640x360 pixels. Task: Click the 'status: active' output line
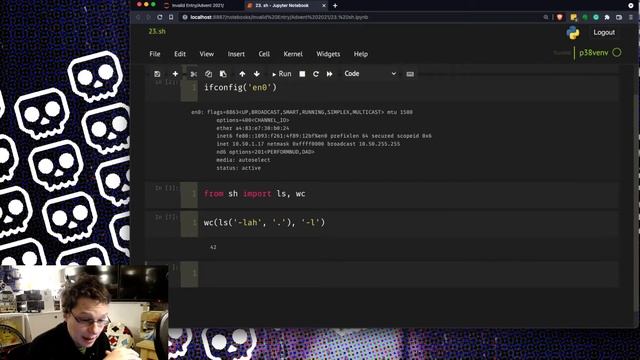pyautogui.click(x=238, y=168)
